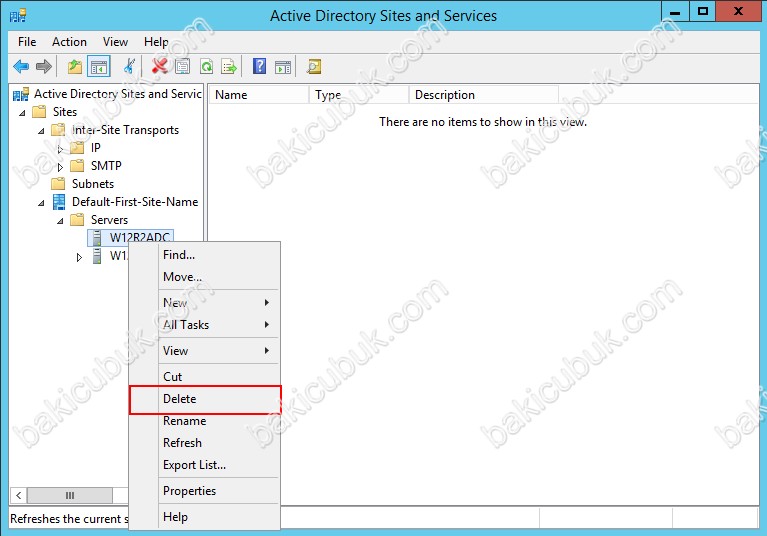Select the Sites label in the tree

click(65, 112)
